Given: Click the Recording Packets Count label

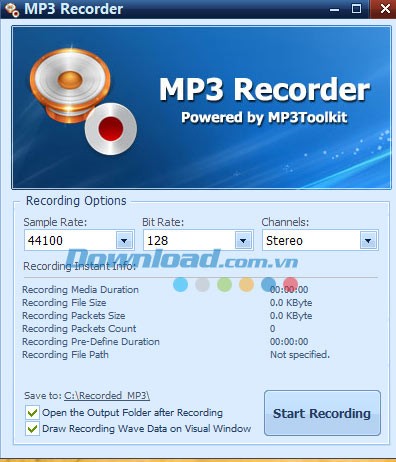Looking at the screenshot, I should [79, 328].
